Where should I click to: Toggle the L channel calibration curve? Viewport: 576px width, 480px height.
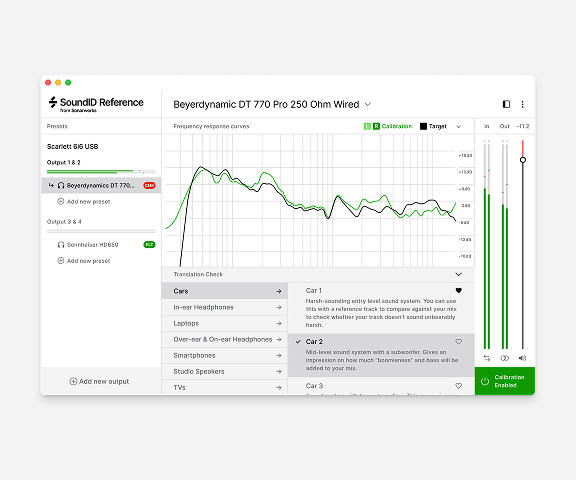click(x=367, y=126)
